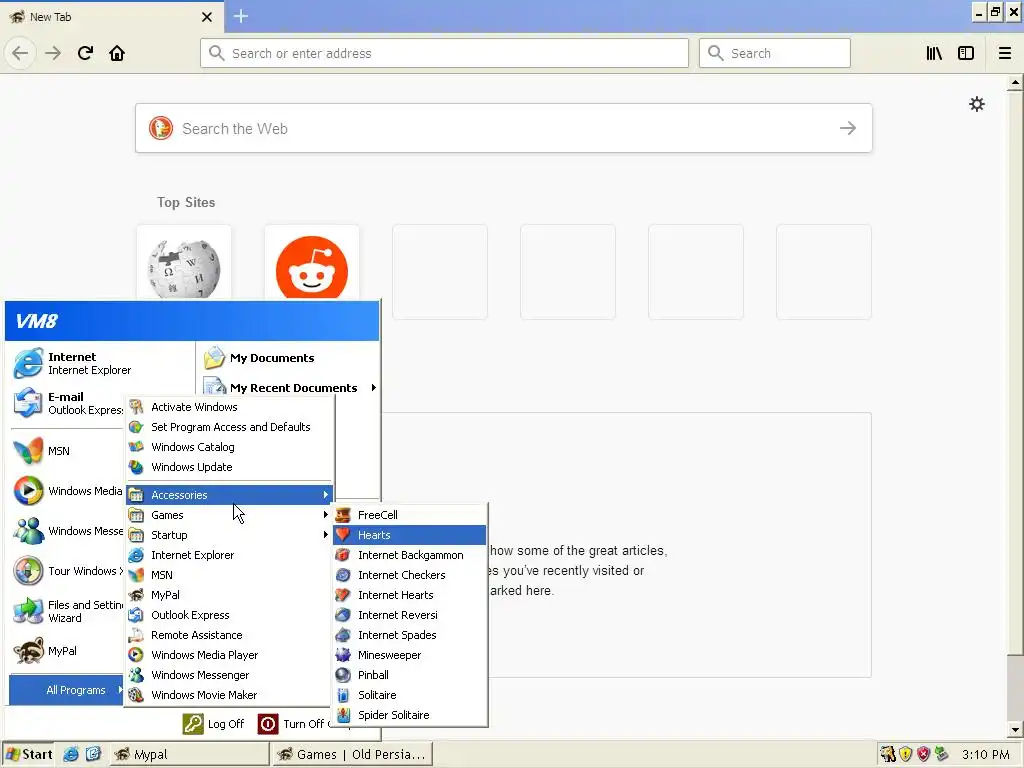The height and width of the screenshot is (768, 1024).
Task: Open Tour Windows XP item
Action: [67, 571]
